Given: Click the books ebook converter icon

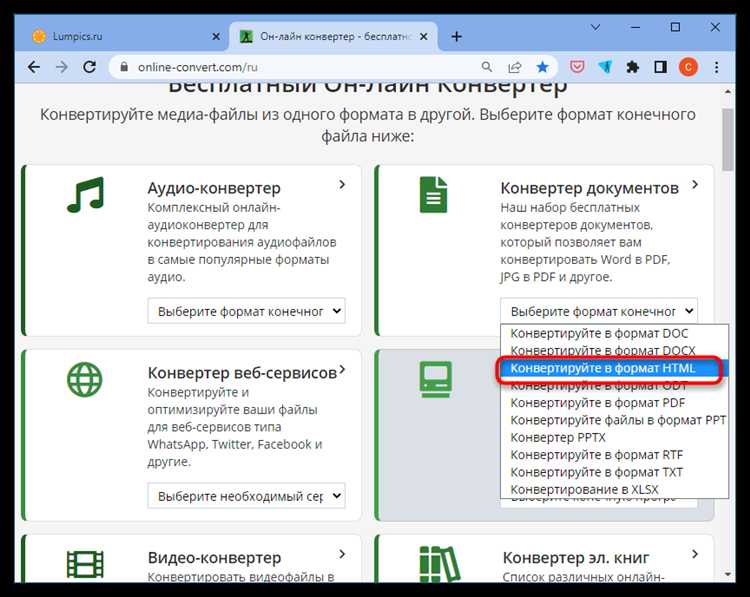Looking at the screenshot, I should (440, 564).
